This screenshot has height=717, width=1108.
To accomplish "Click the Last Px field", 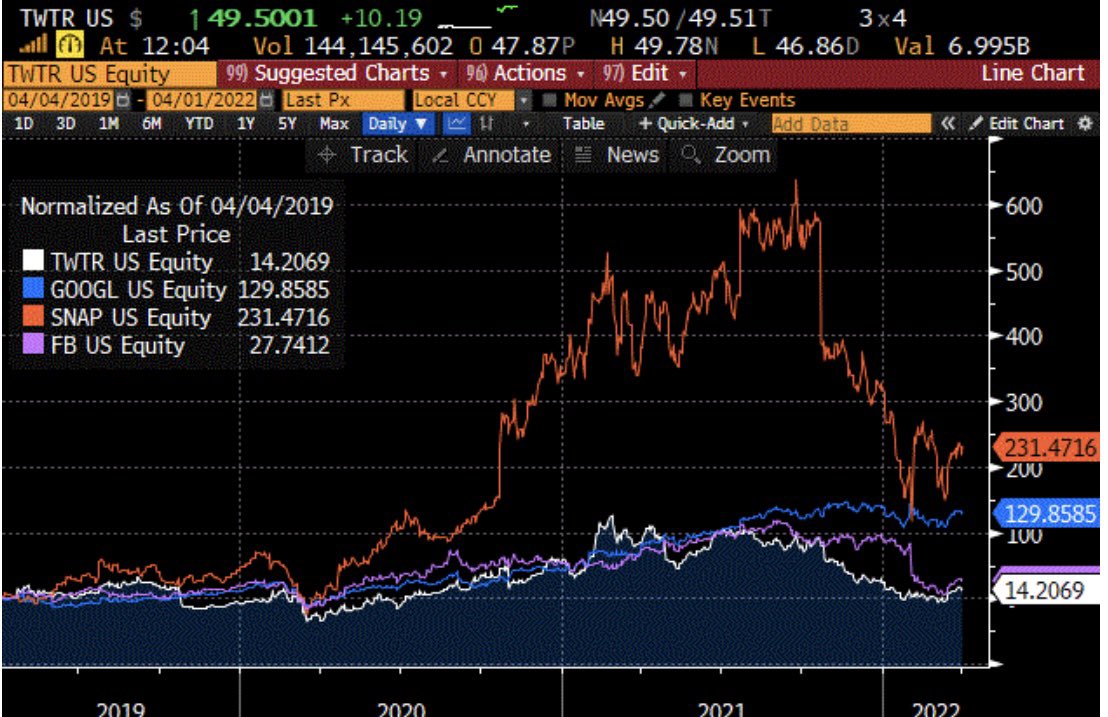I will tap(343, 100).
